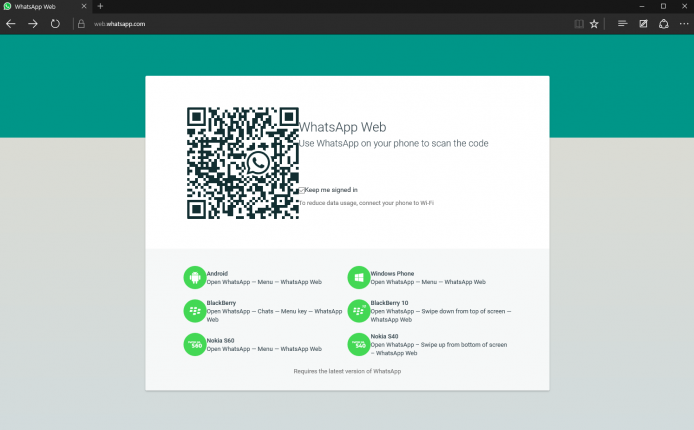Click the BlackBerry green icon

195,311
